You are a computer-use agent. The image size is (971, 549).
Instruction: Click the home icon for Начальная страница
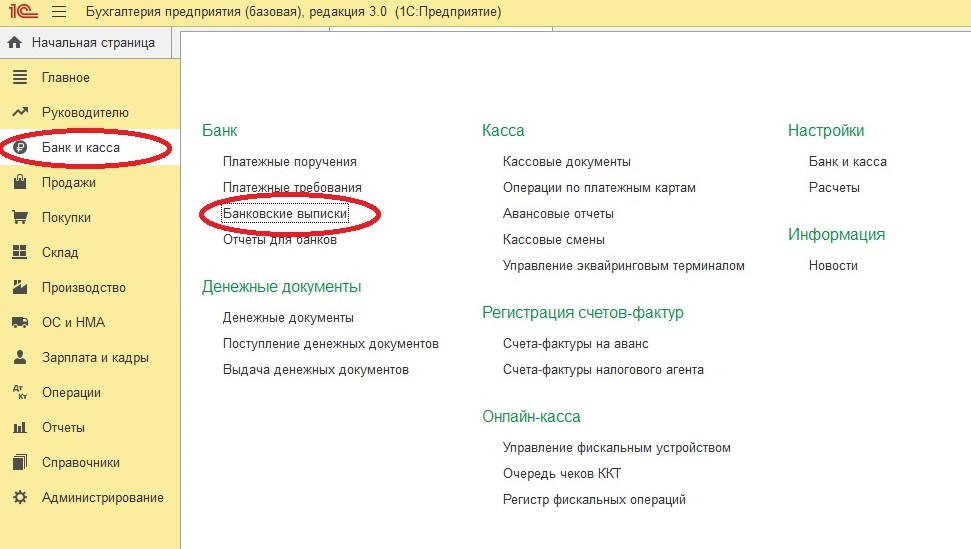click(15, 43)
